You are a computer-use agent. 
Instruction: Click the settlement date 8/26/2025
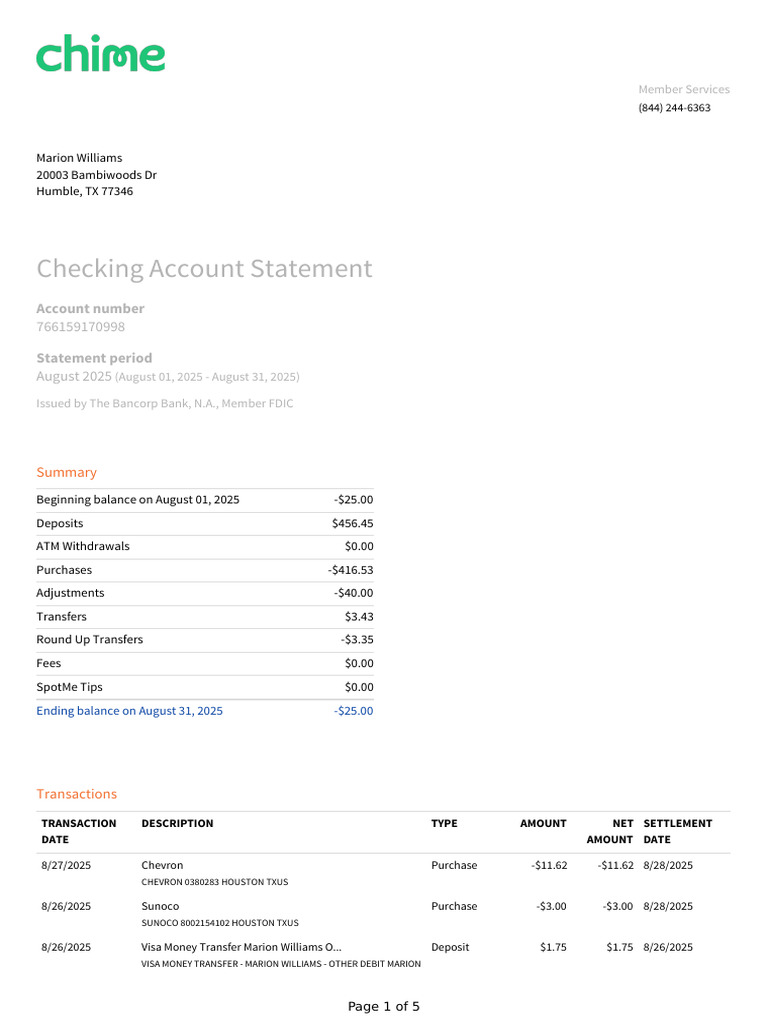coord(668,947)
